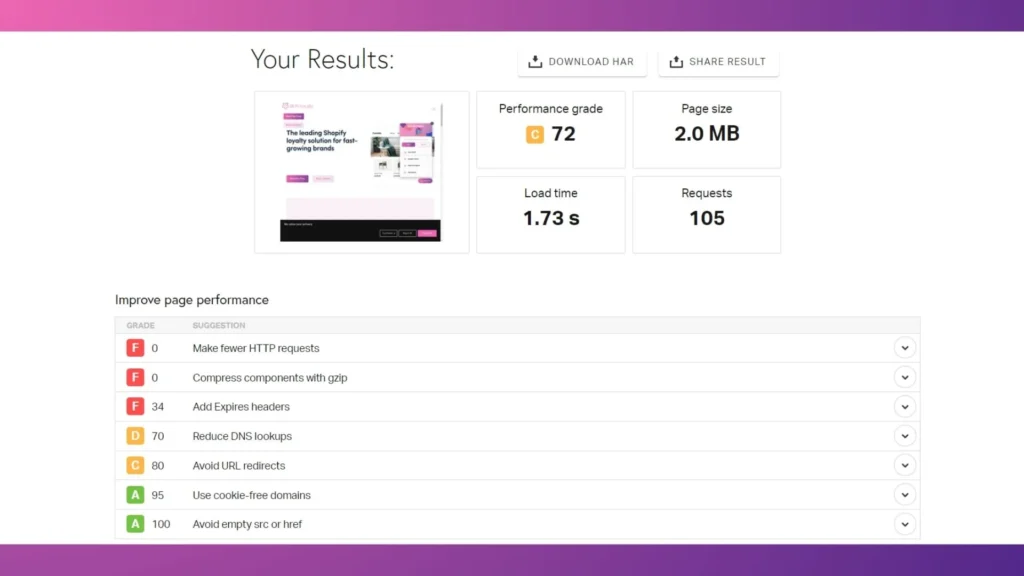
Task: Expand the Avoid URL redirects suggestion
Action: pos(905,465)
